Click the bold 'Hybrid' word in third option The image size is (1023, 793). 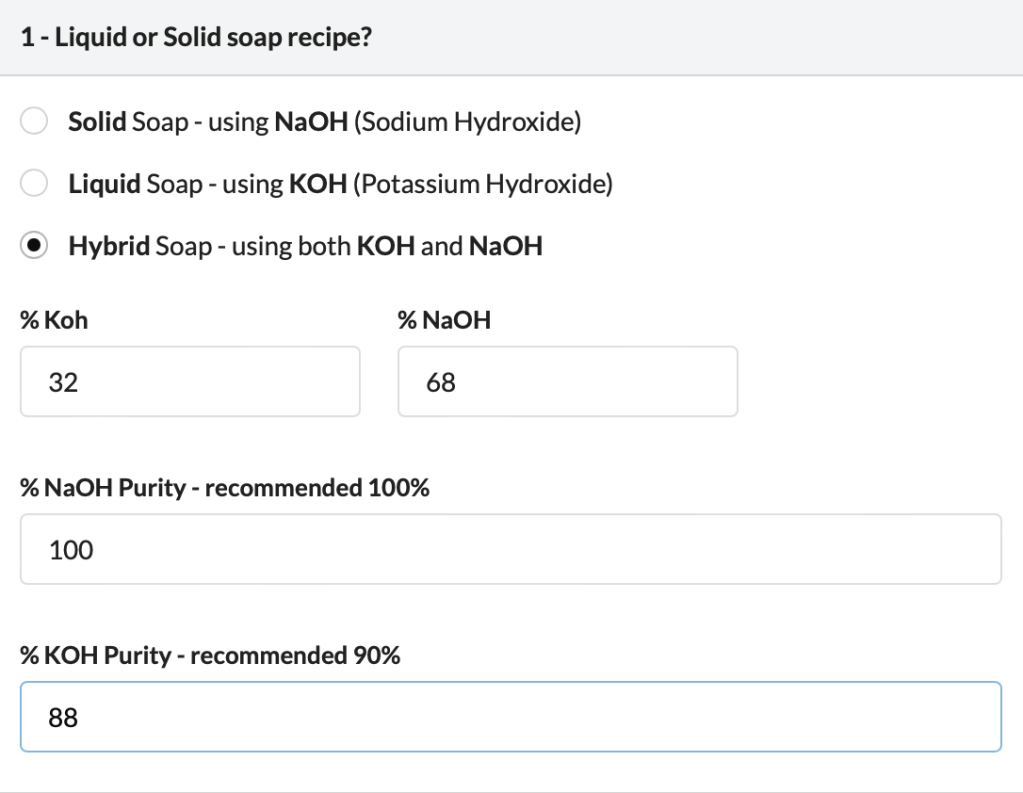click(109, 246)
